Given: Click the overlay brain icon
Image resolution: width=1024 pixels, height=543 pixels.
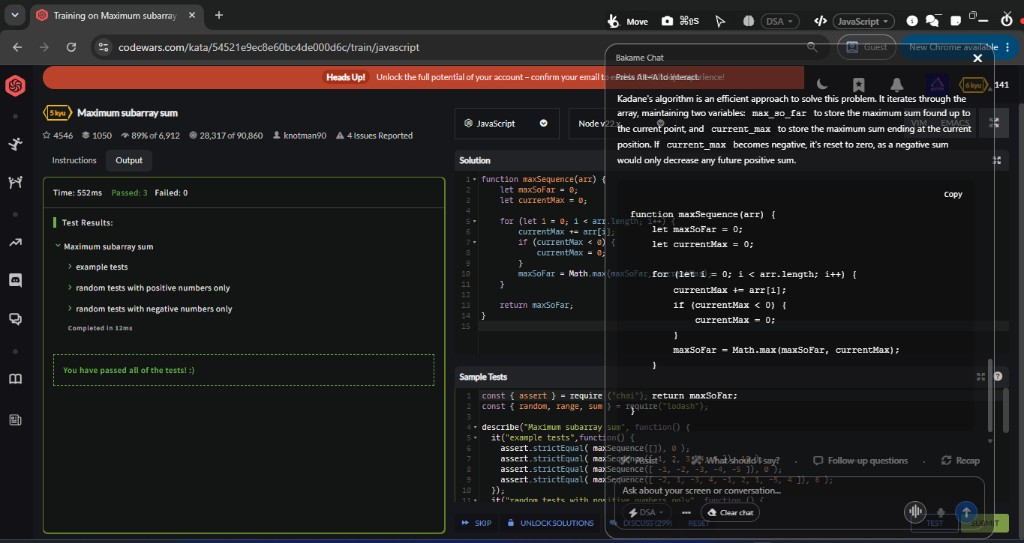Looking at the screenshot, I should (x=748, y=21).
